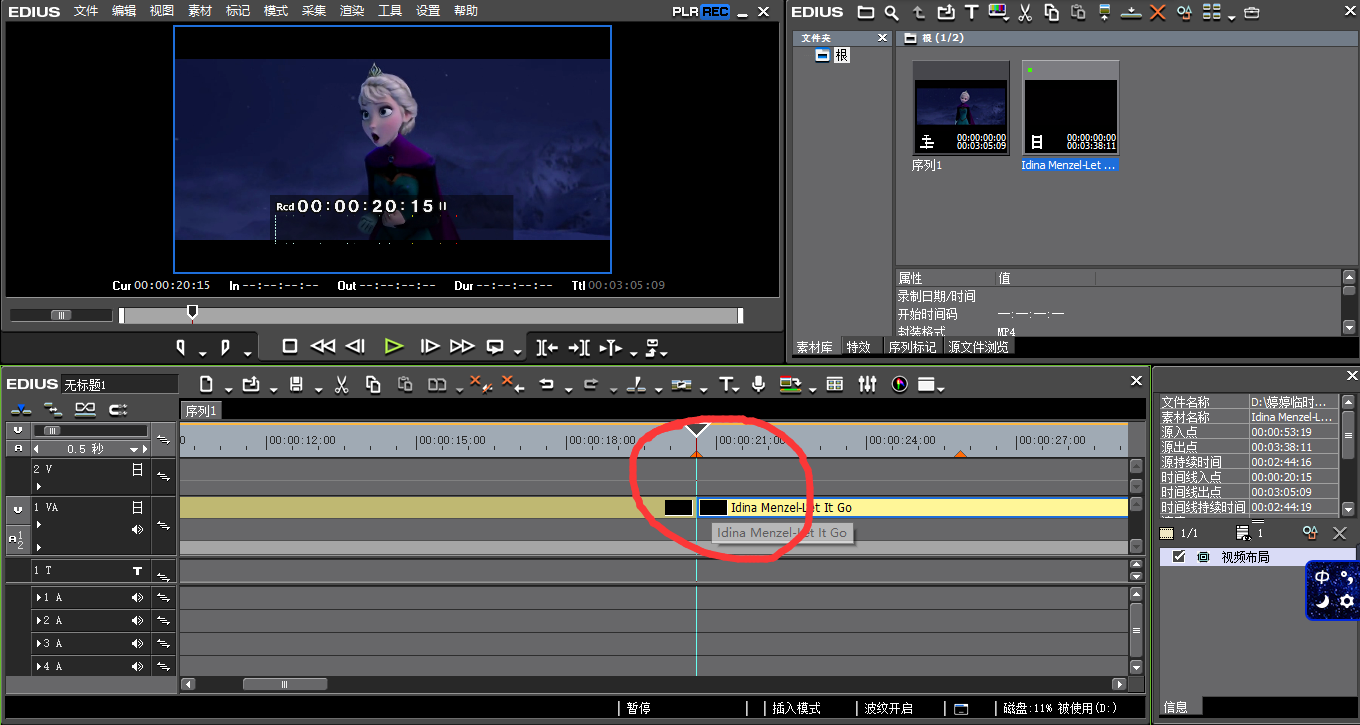Step back one frame
Viewport: 1360px width, 725px height.
(355, 346)
